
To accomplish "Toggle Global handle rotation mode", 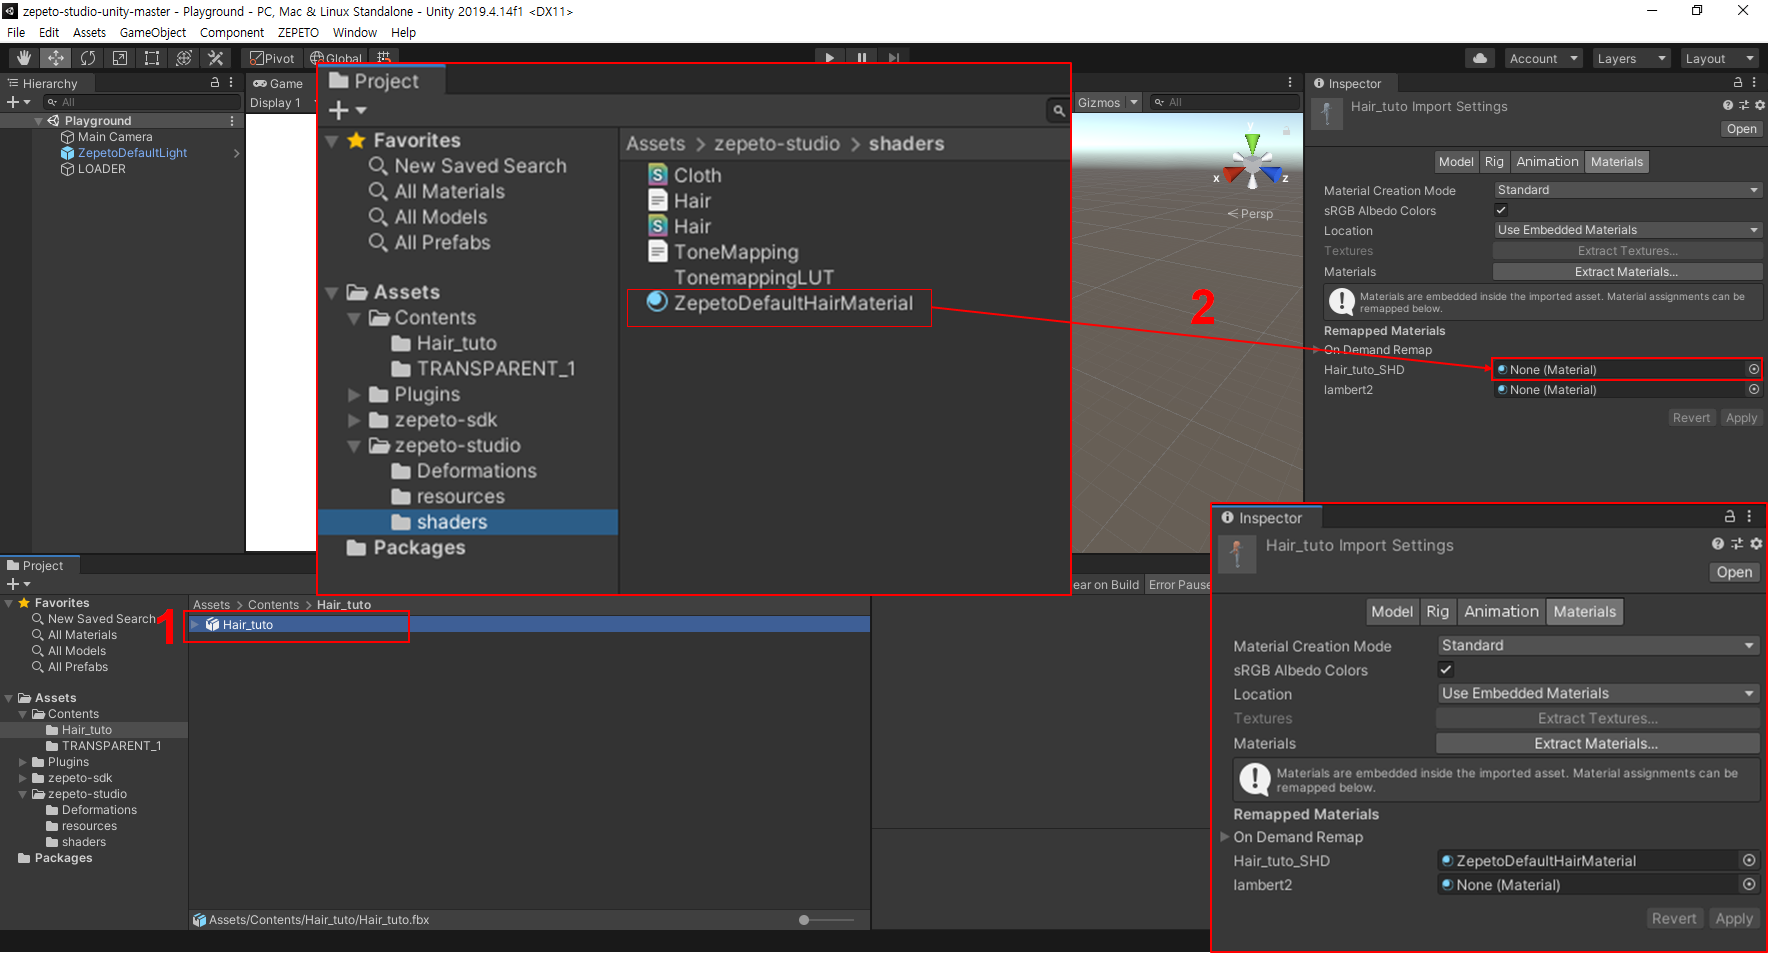I will [x=337, y=58].
